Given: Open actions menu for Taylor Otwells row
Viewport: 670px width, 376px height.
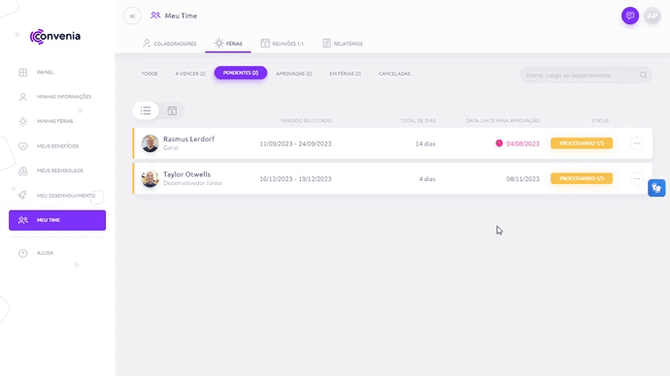Looking at the screenshot, I should point(637,179).
